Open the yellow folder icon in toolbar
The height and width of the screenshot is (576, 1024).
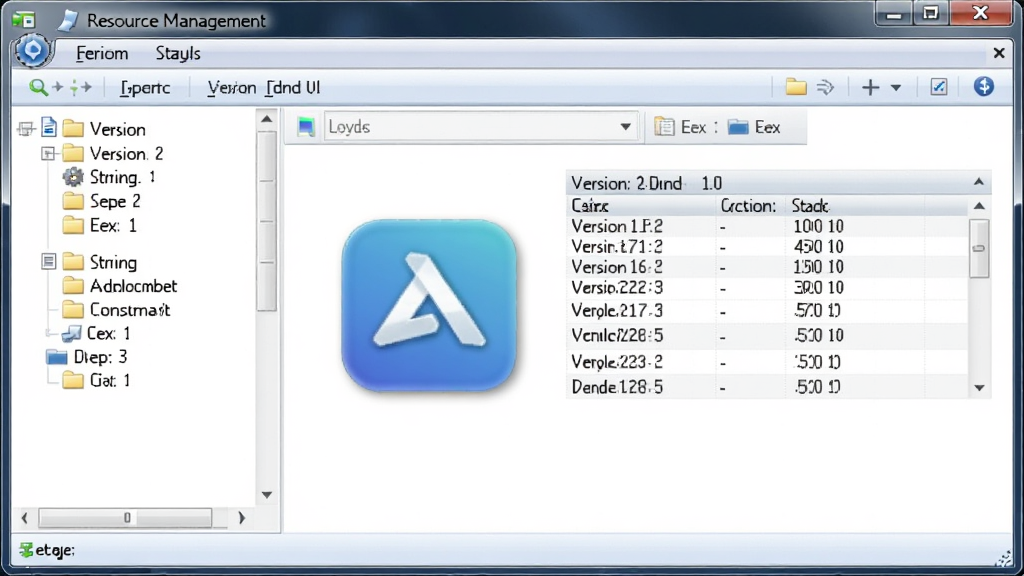(795, 87)
